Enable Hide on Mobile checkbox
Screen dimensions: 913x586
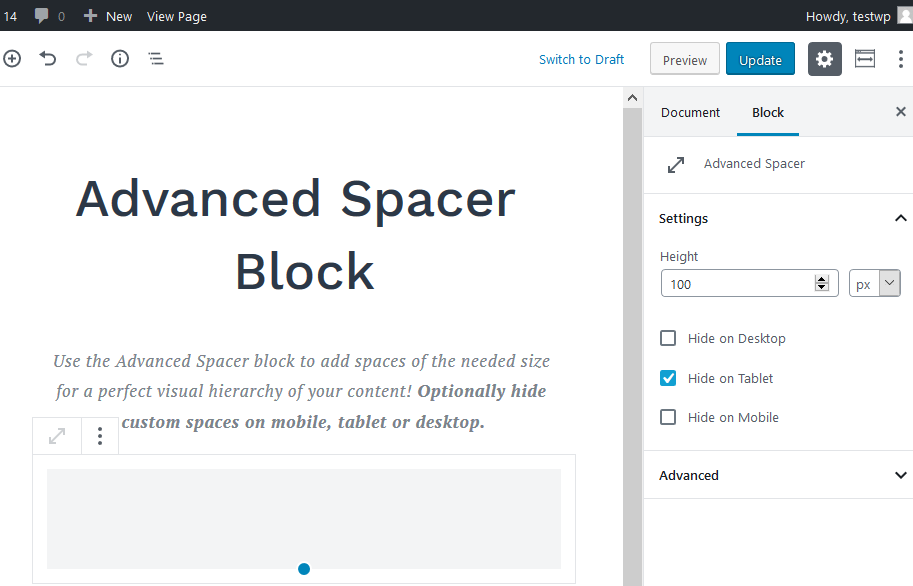pos(668,417)
